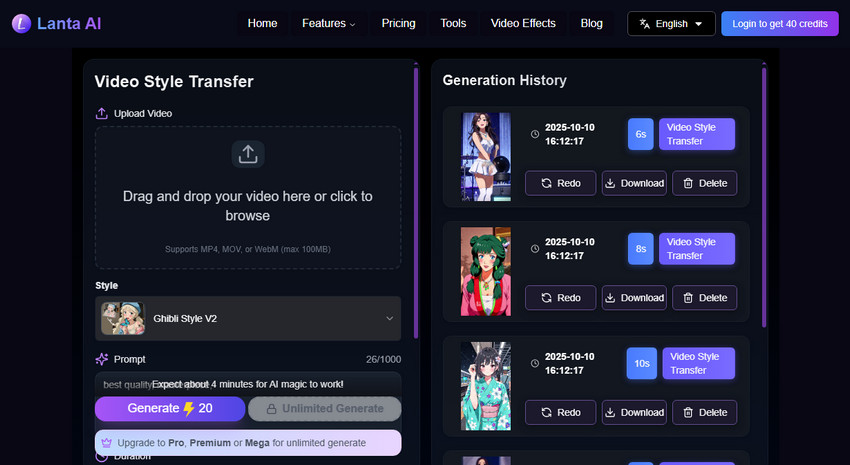Open Video Effects in the navigation bar
Viewport: 850px width, 465px height.
523,23
